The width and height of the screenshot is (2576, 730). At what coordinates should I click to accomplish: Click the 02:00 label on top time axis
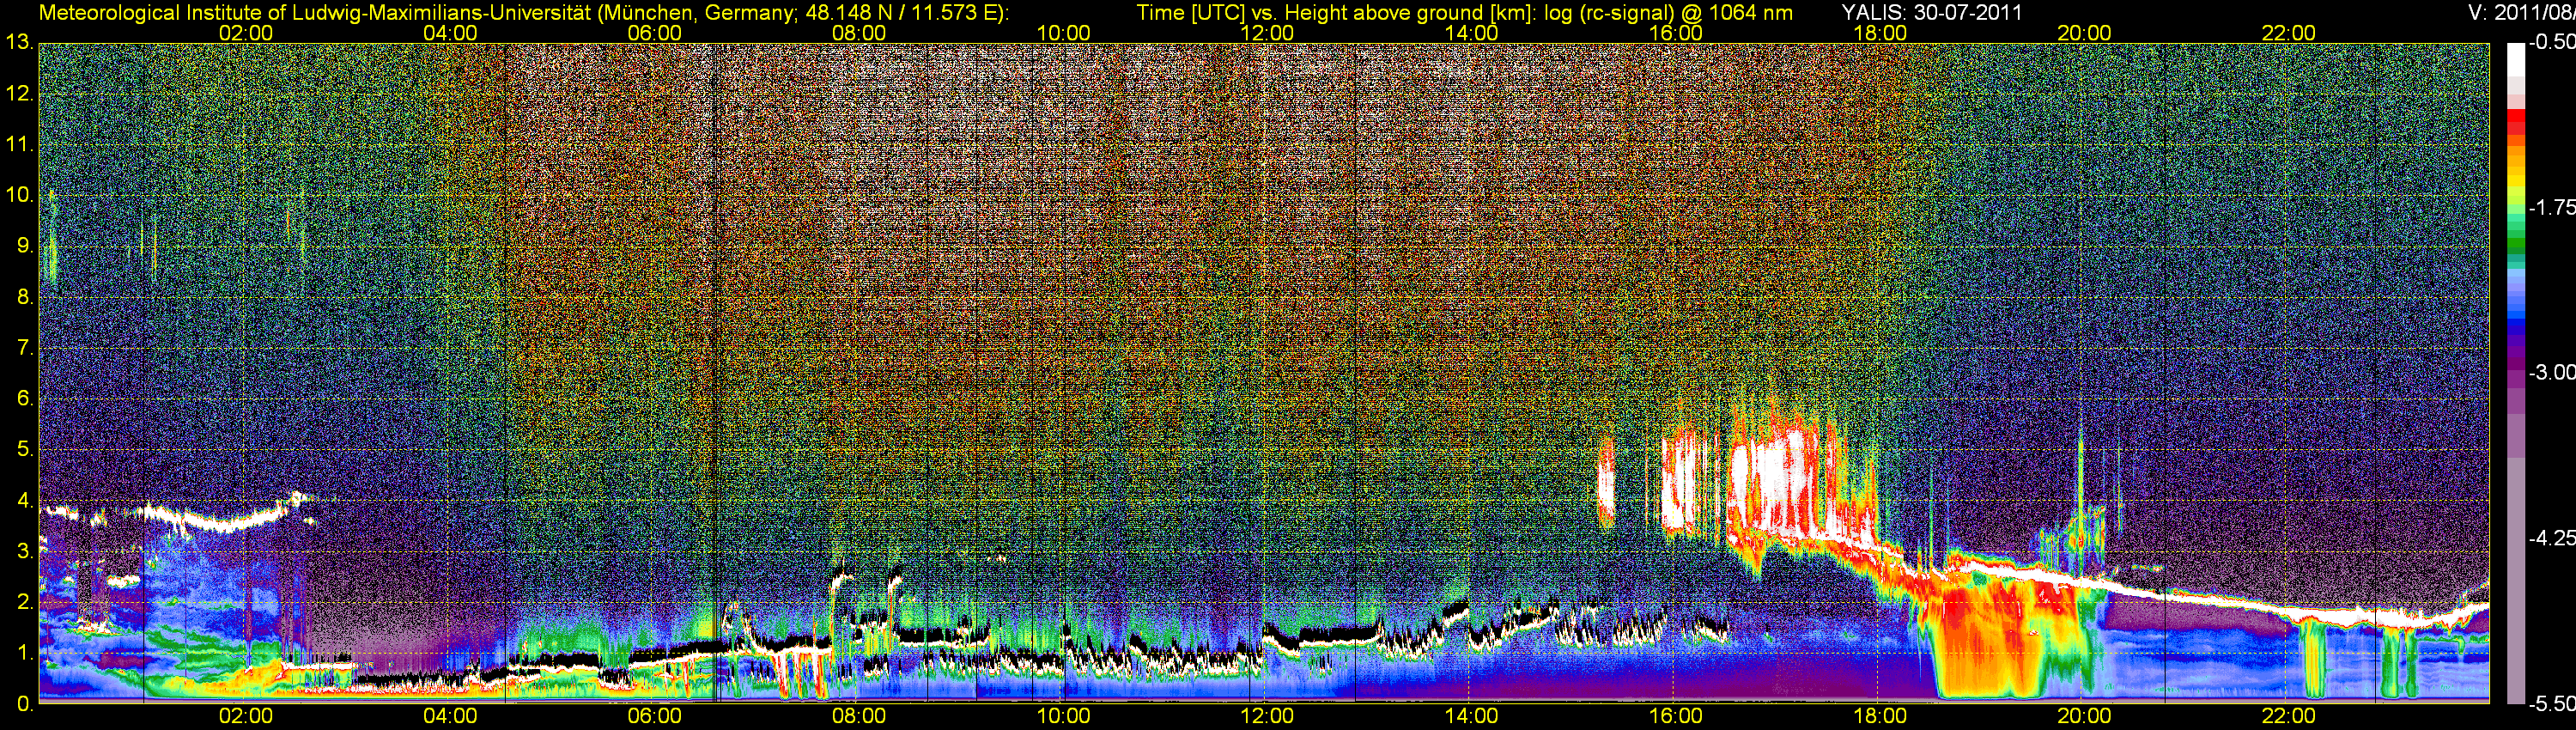(245, 33)
